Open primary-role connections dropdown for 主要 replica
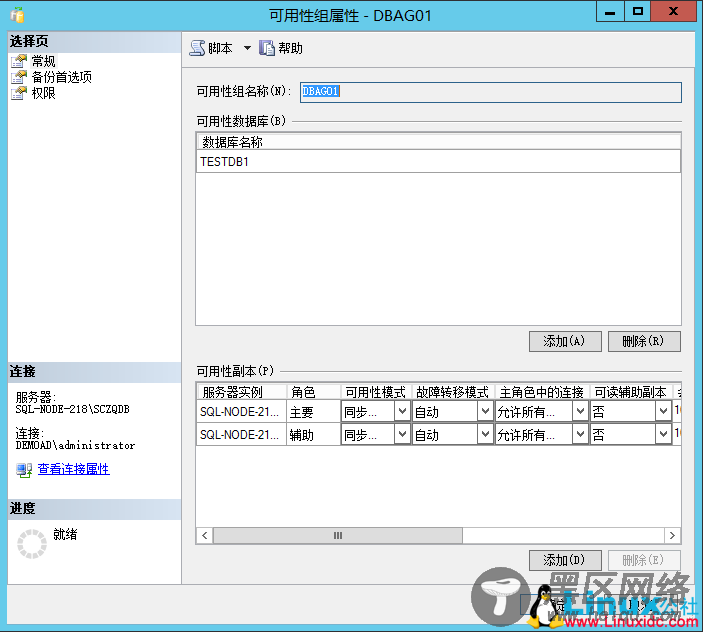 click(x=580, y=411)
